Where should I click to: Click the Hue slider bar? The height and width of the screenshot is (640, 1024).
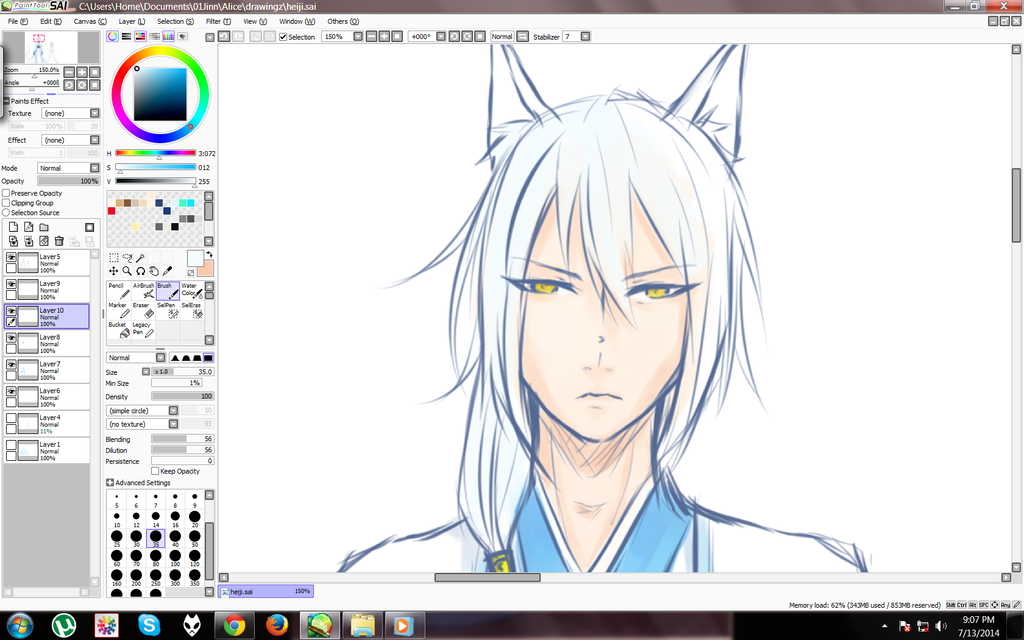[x=155, y=153]
